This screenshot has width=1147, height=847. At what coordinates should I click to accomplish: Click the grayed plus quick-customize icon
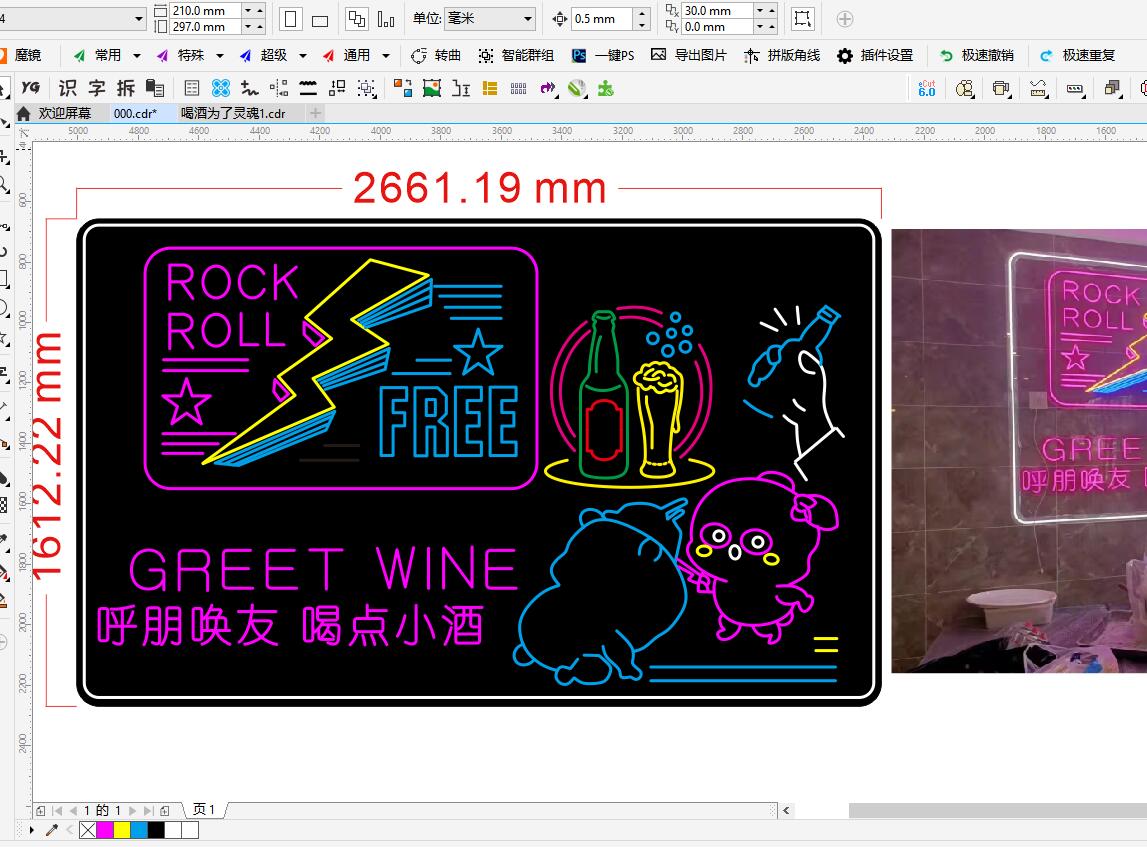(x=845, y=19)
